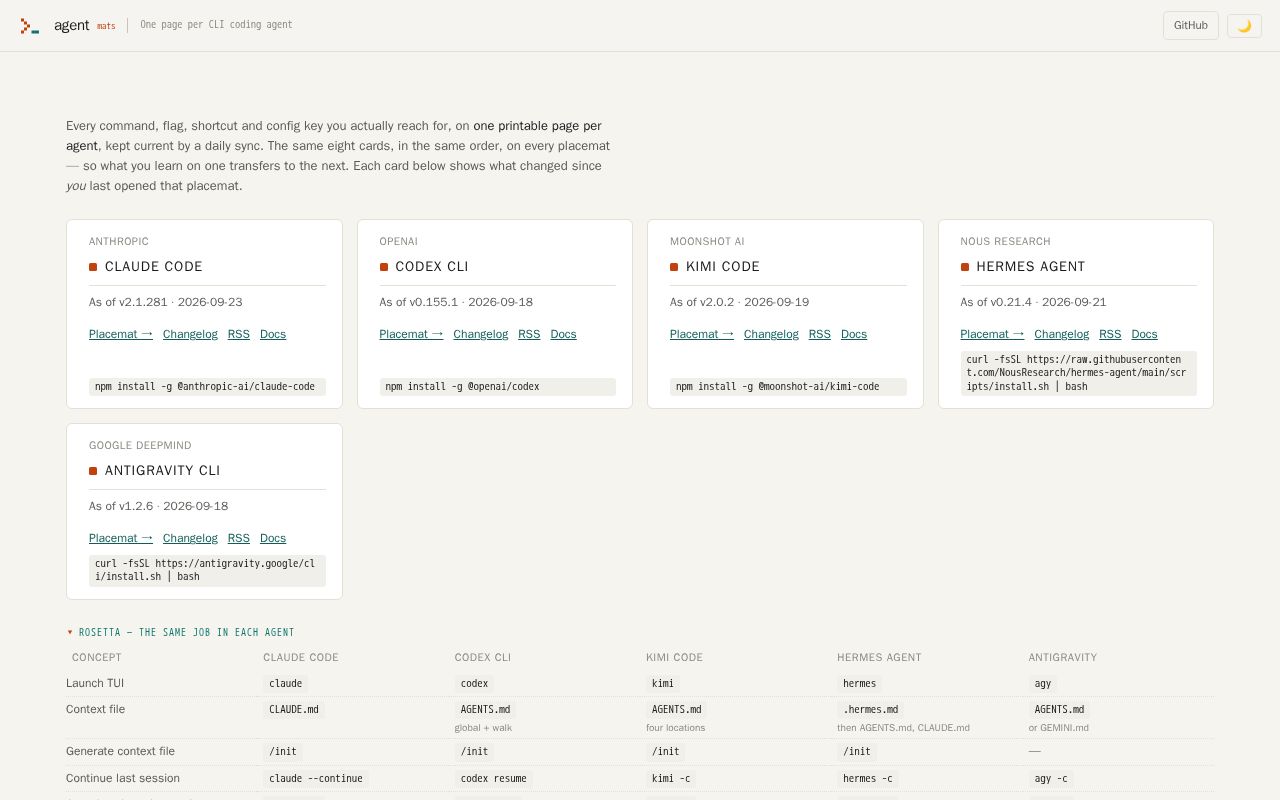Open the Claude Code RSS feed
This screenshot has height=800, width=1280.
[x=239, y=334]
